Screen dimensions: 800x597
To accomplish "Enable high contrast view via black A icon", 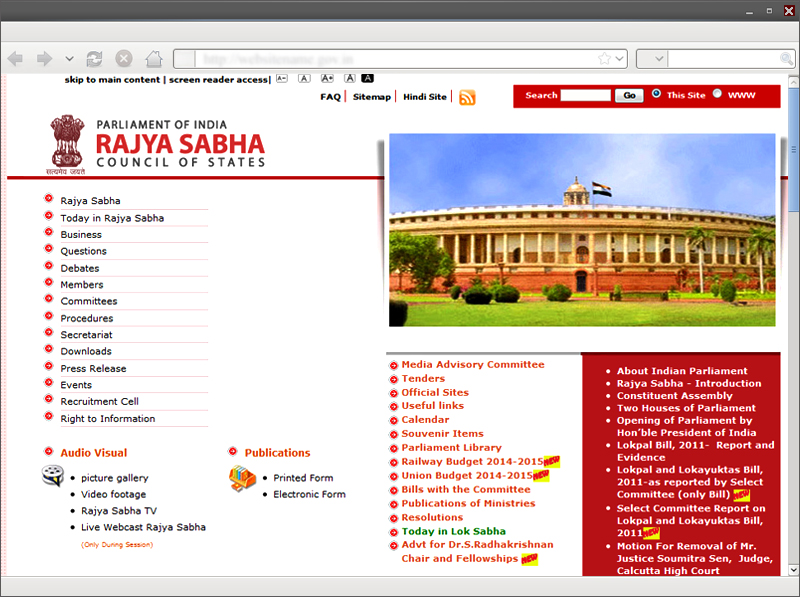I will coord(367,78).
